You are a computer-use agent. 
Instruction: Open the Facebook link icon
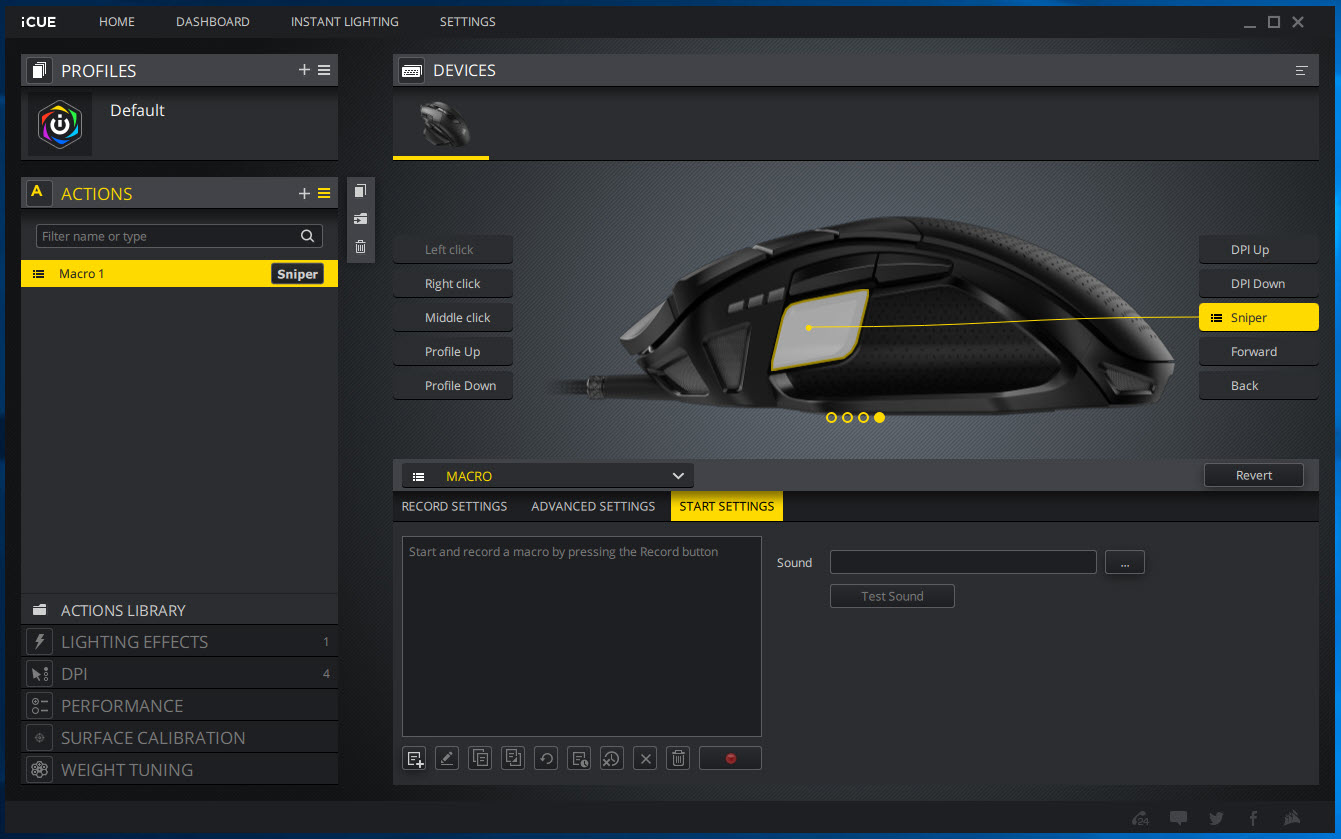coord(1253,818)
